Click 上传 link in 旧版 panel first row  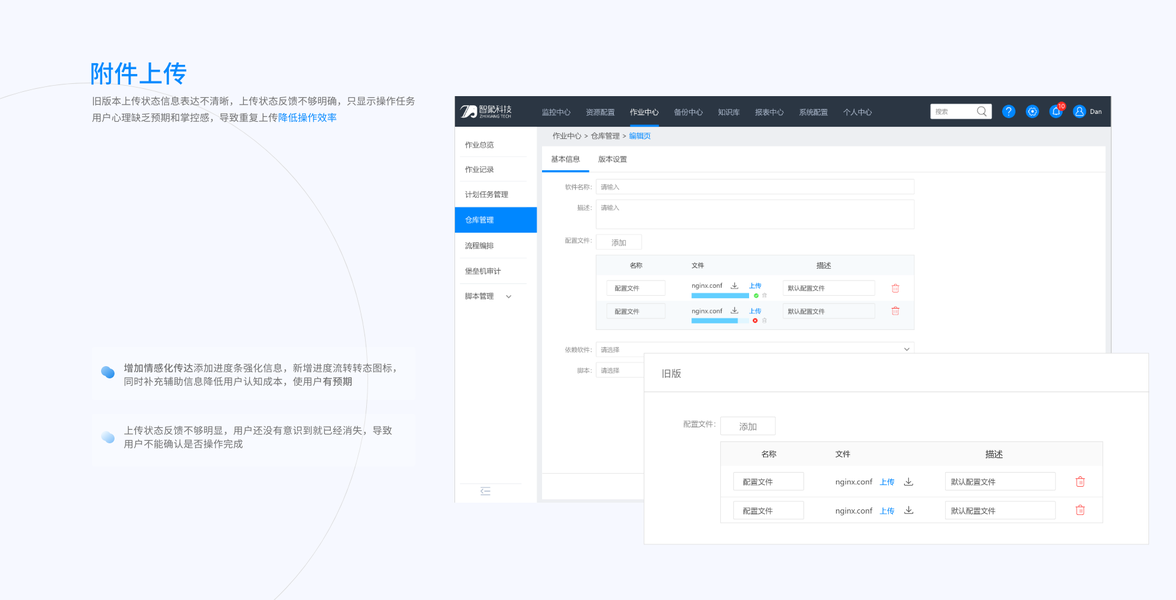pos(886,482)
